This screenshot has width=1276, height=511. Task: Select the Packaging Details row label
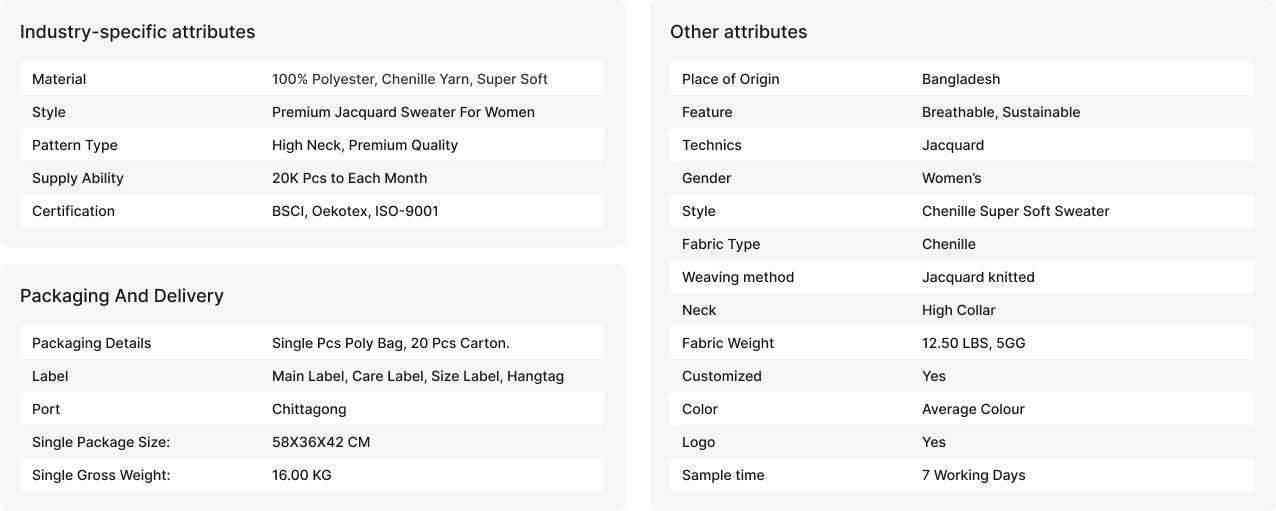[91, 343]
